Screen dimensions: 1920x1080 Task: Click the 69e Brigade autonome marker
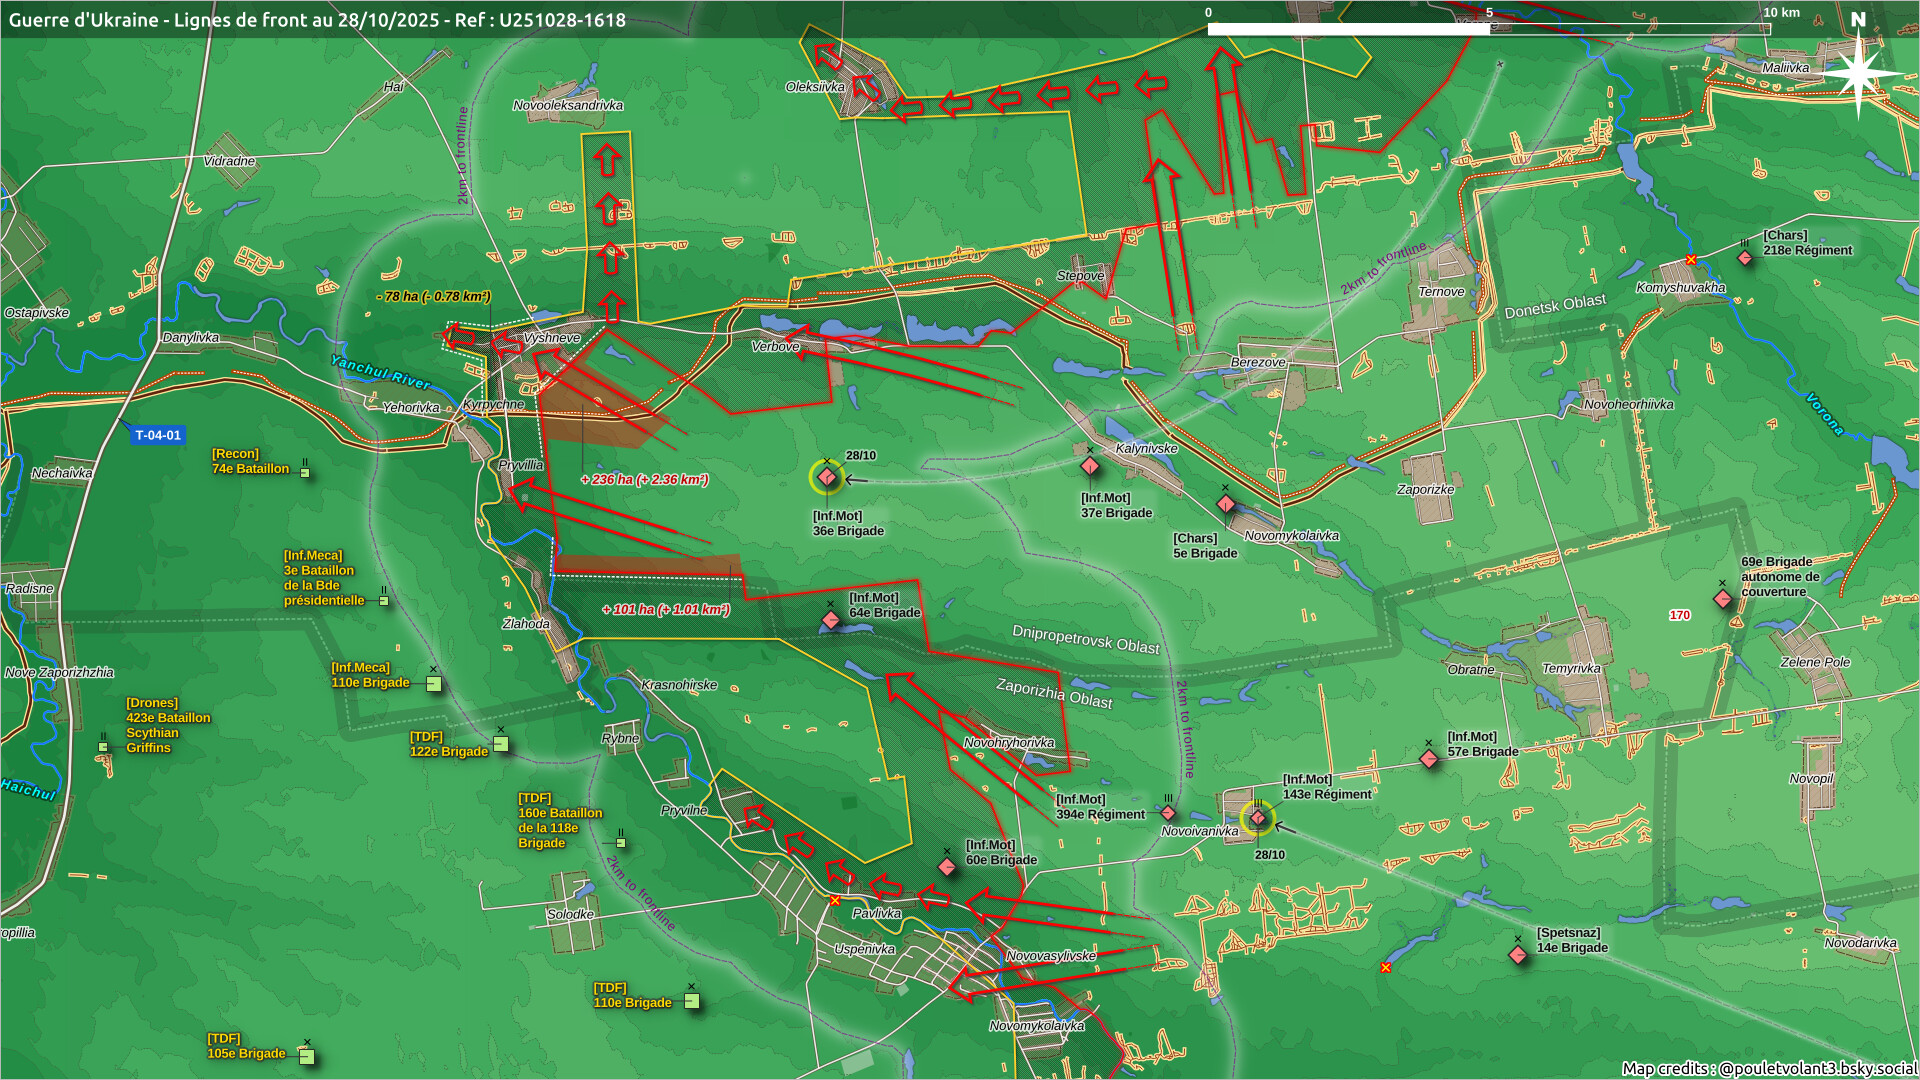pos(1722,599)
